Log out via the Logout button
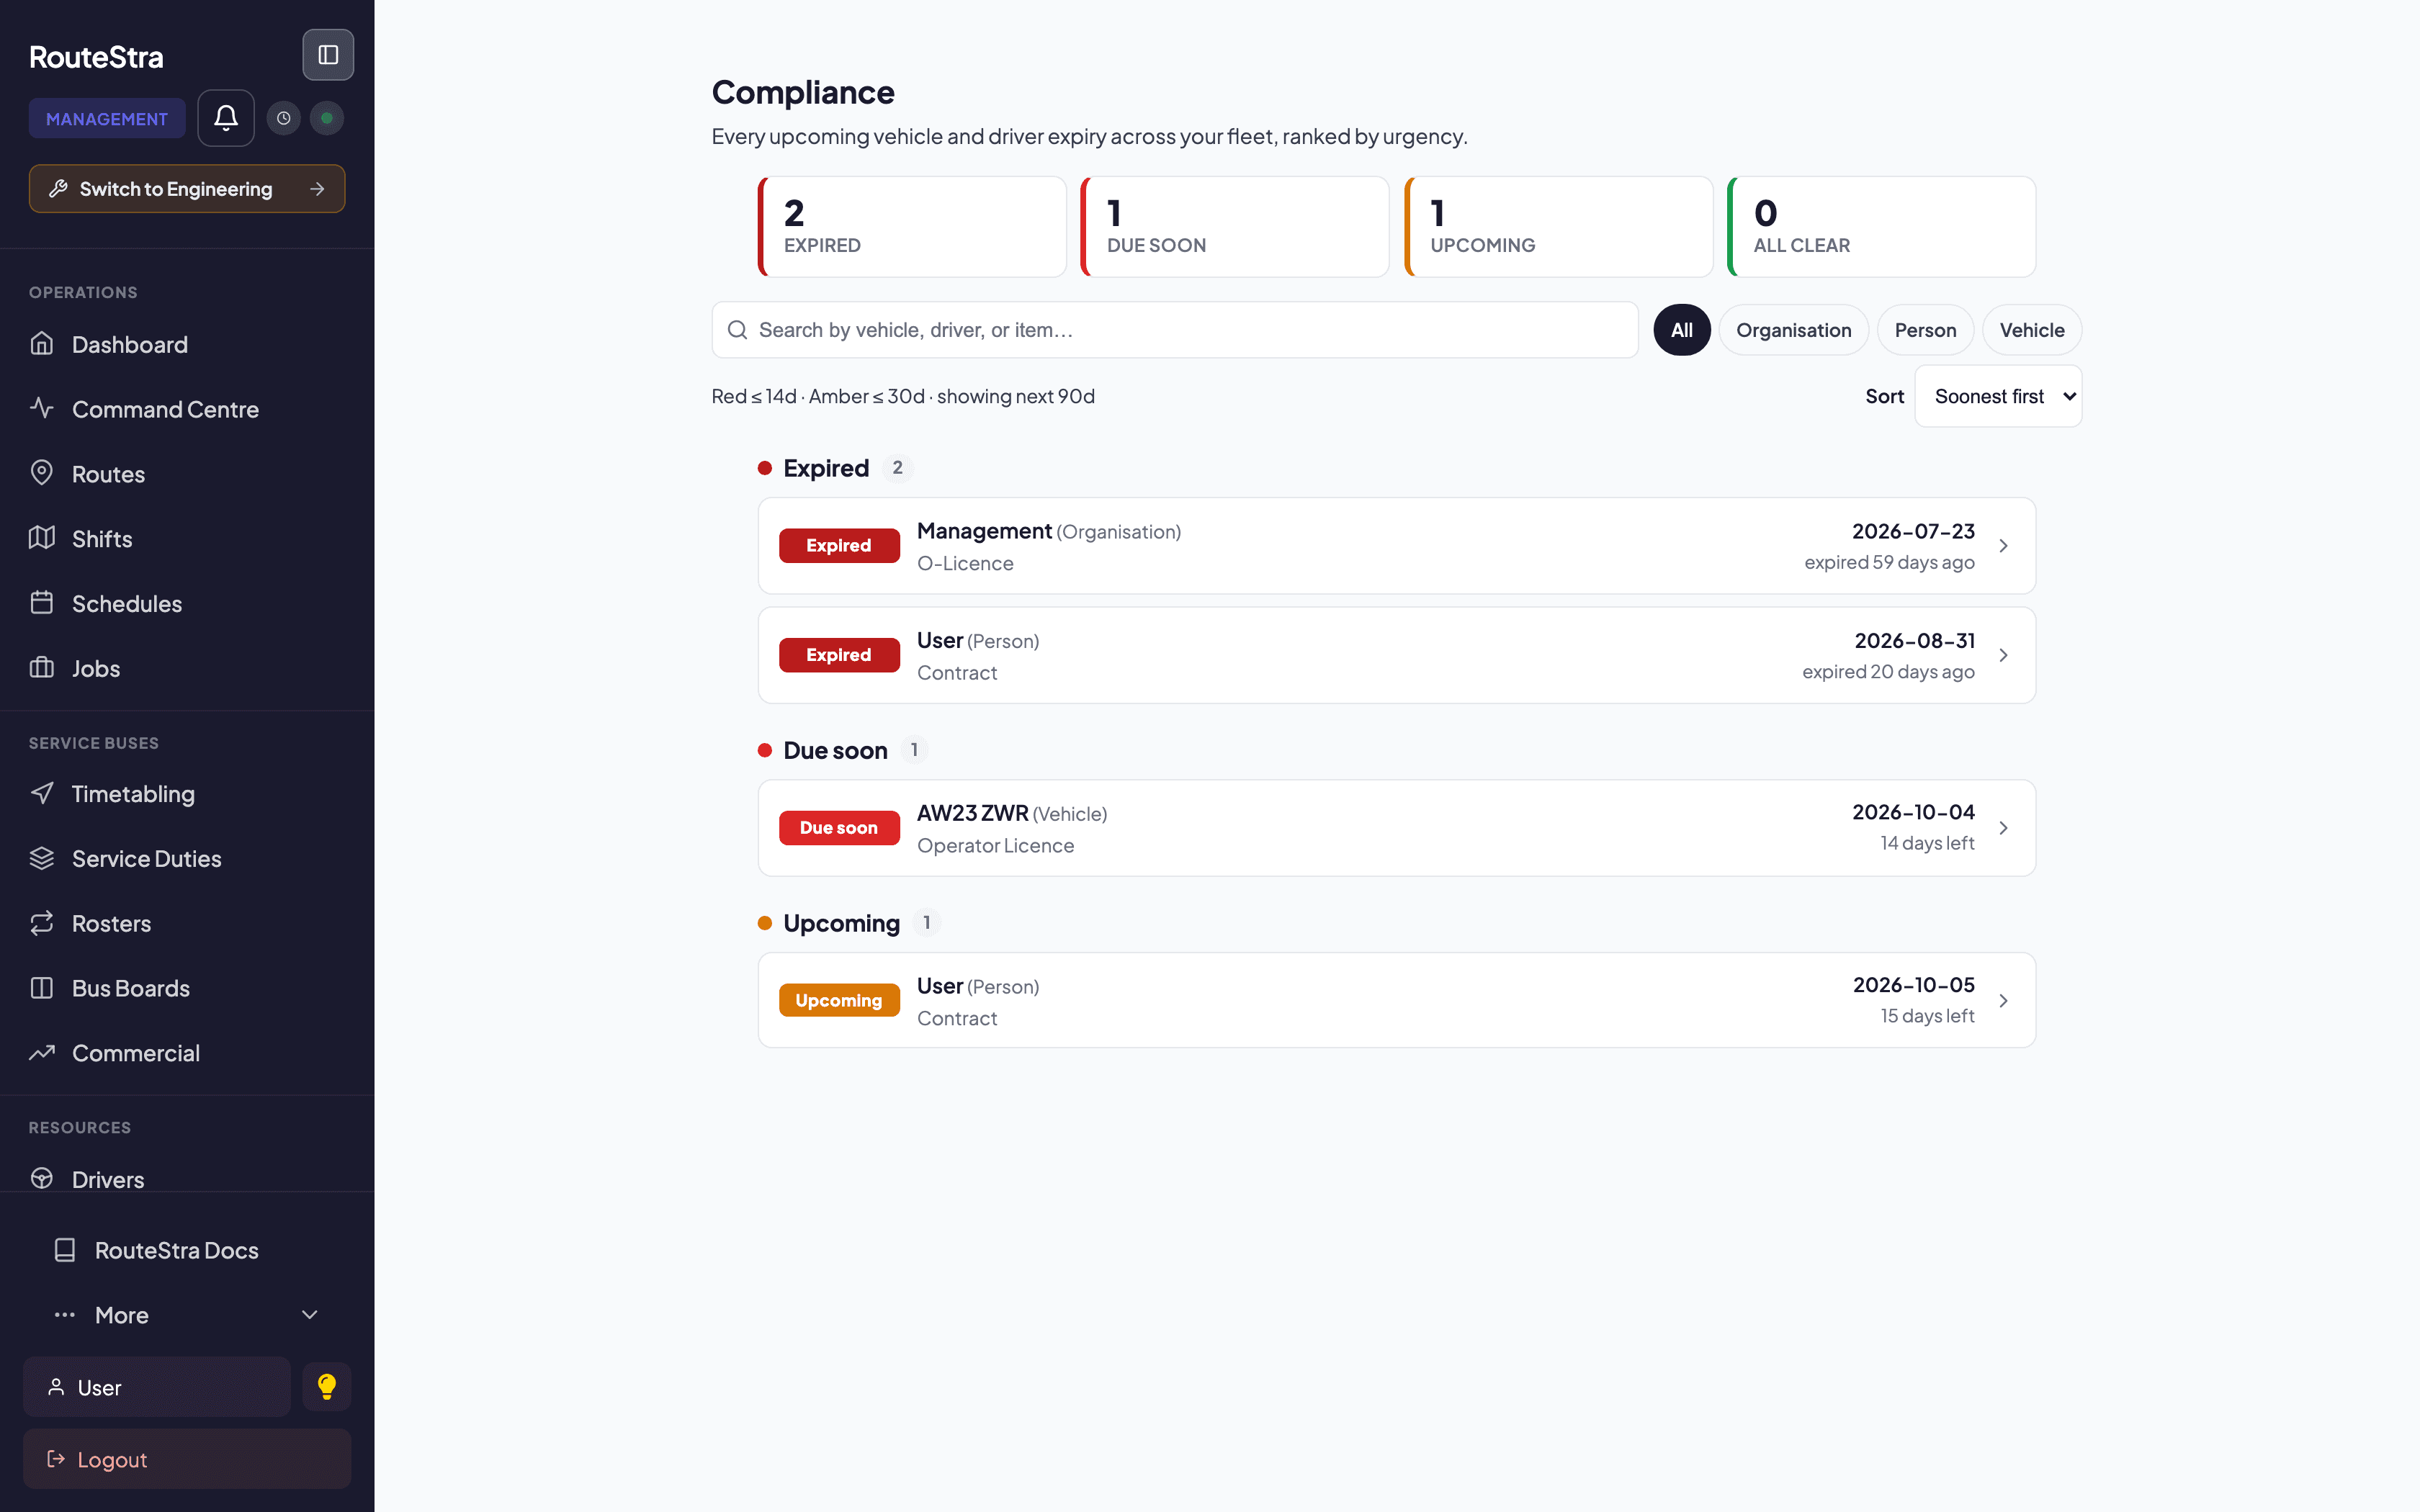Viewport: 2420px width, 1512px height. click(x=187, y=1459)
